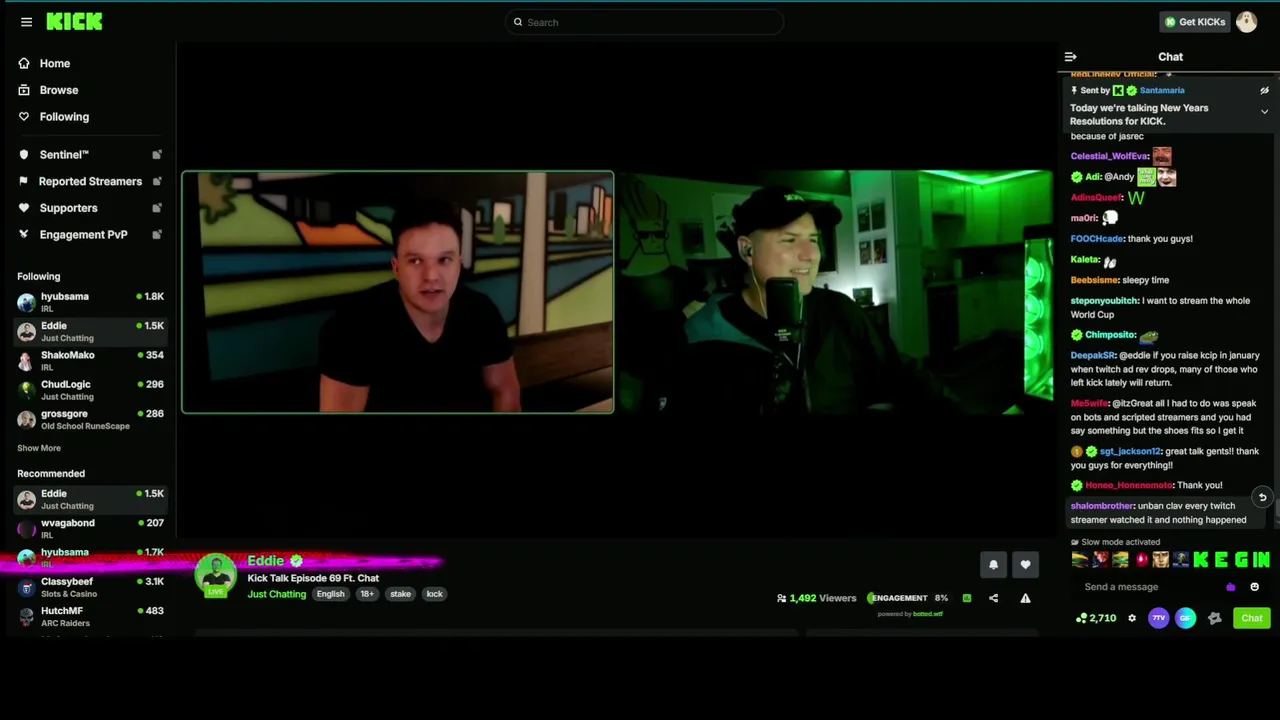The width and height of the screenshot is (1280, 720).
Task: Expand Following list with Show More
Action: click(39, 448)
